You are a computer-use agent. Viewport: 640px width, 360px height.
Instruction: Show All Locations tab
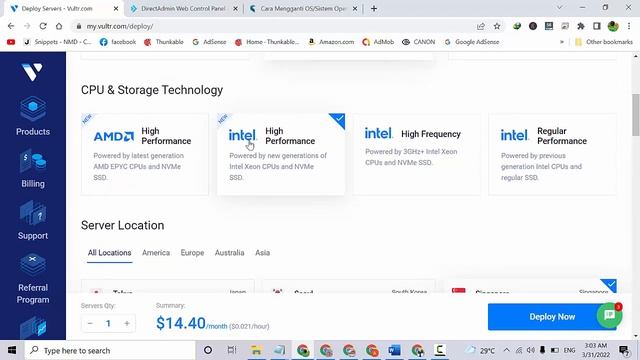109,253
